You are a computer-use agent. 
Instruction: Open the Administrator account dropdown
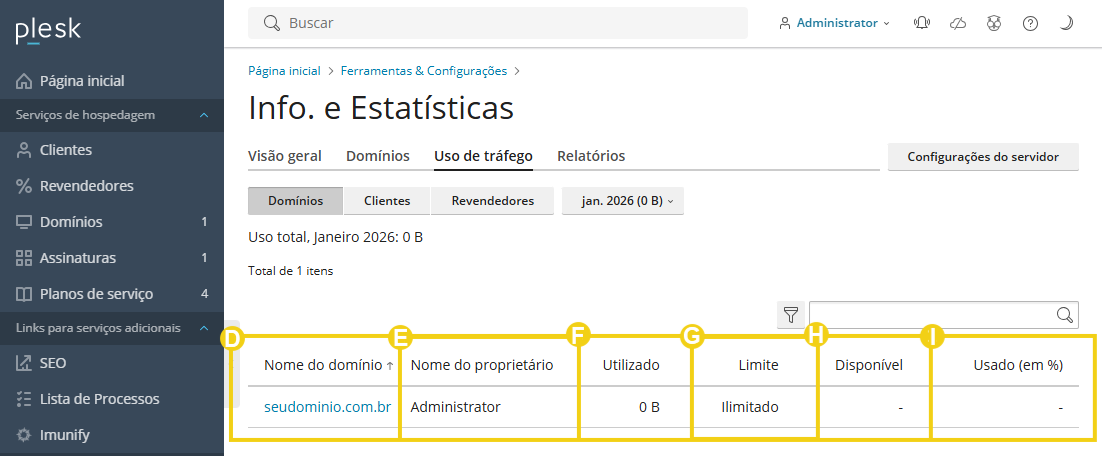834,23
